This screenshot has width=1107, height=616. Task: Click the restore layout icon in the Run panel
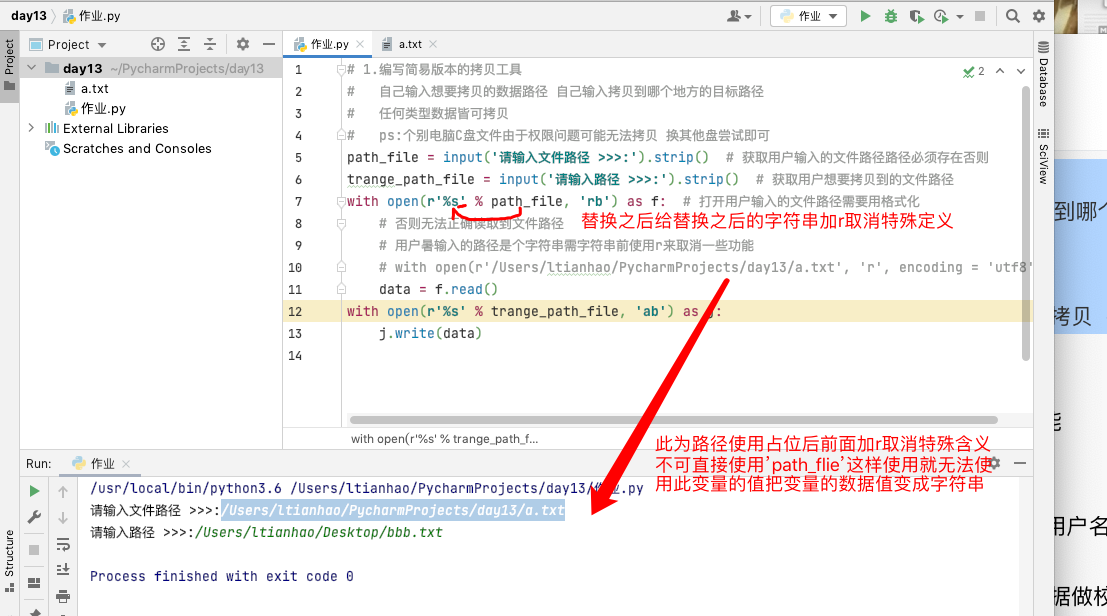[x=34, y=582]
